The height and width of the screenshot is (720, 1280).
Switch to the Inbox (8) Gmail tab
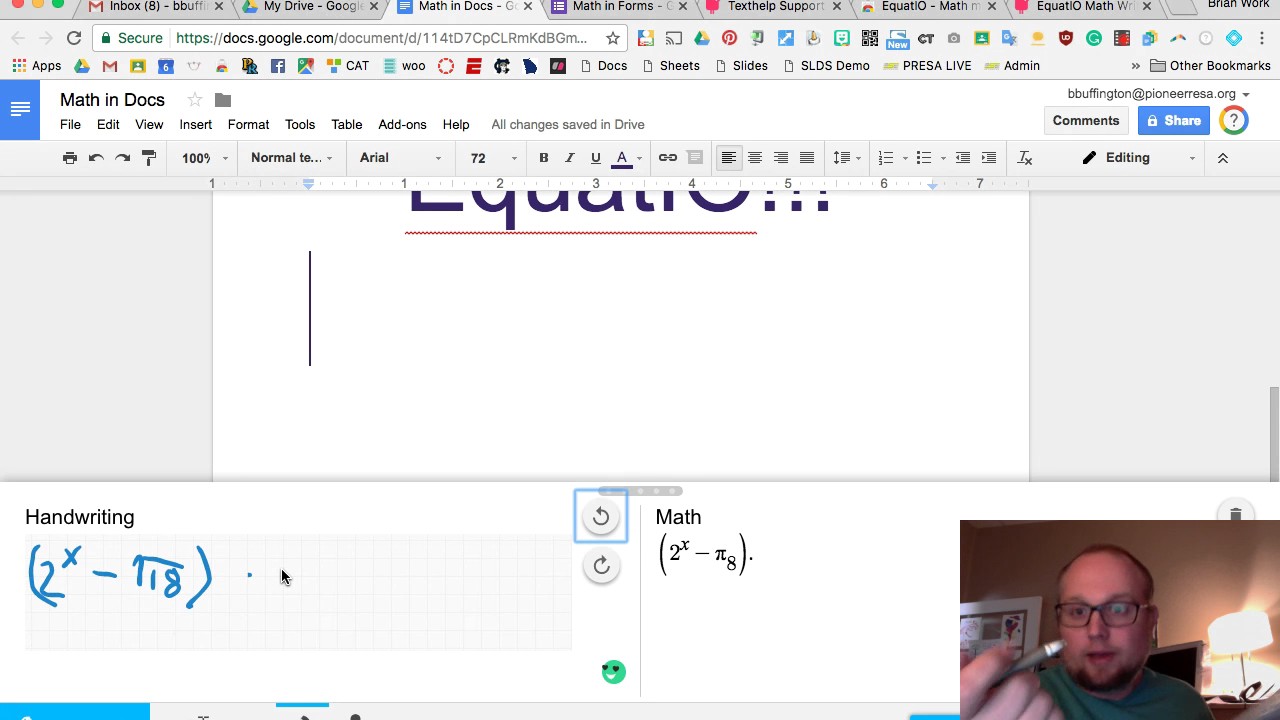(158, 7)
